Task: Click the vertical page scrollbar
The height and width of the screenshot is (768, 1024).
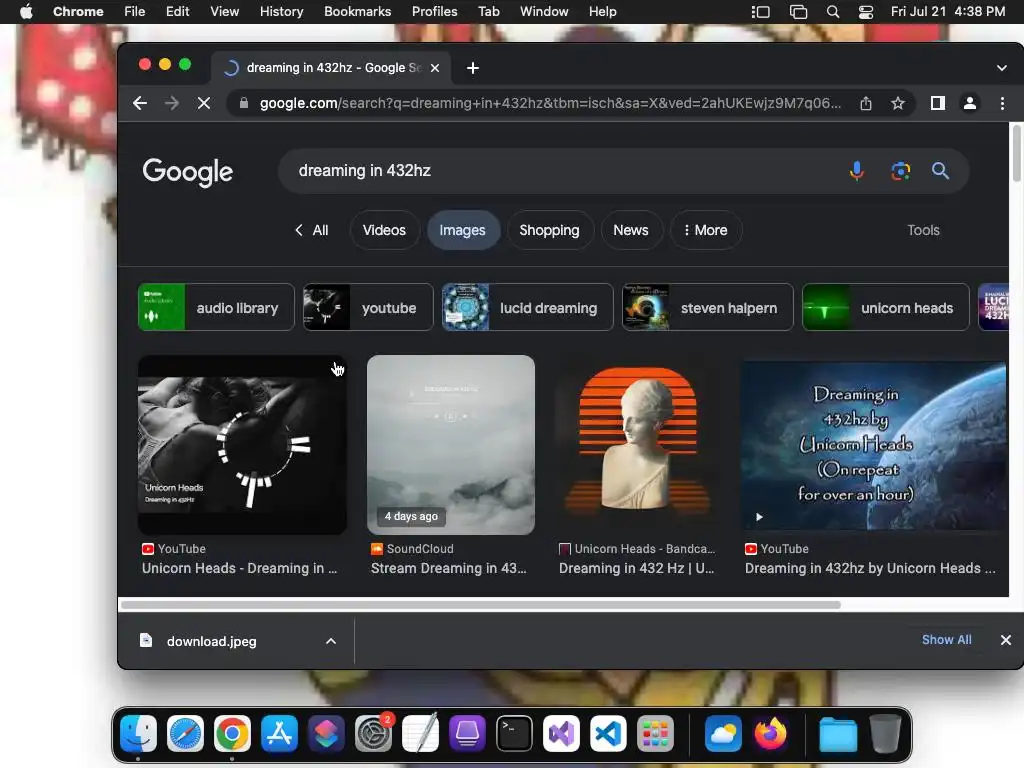Action: pos(1016,154)
